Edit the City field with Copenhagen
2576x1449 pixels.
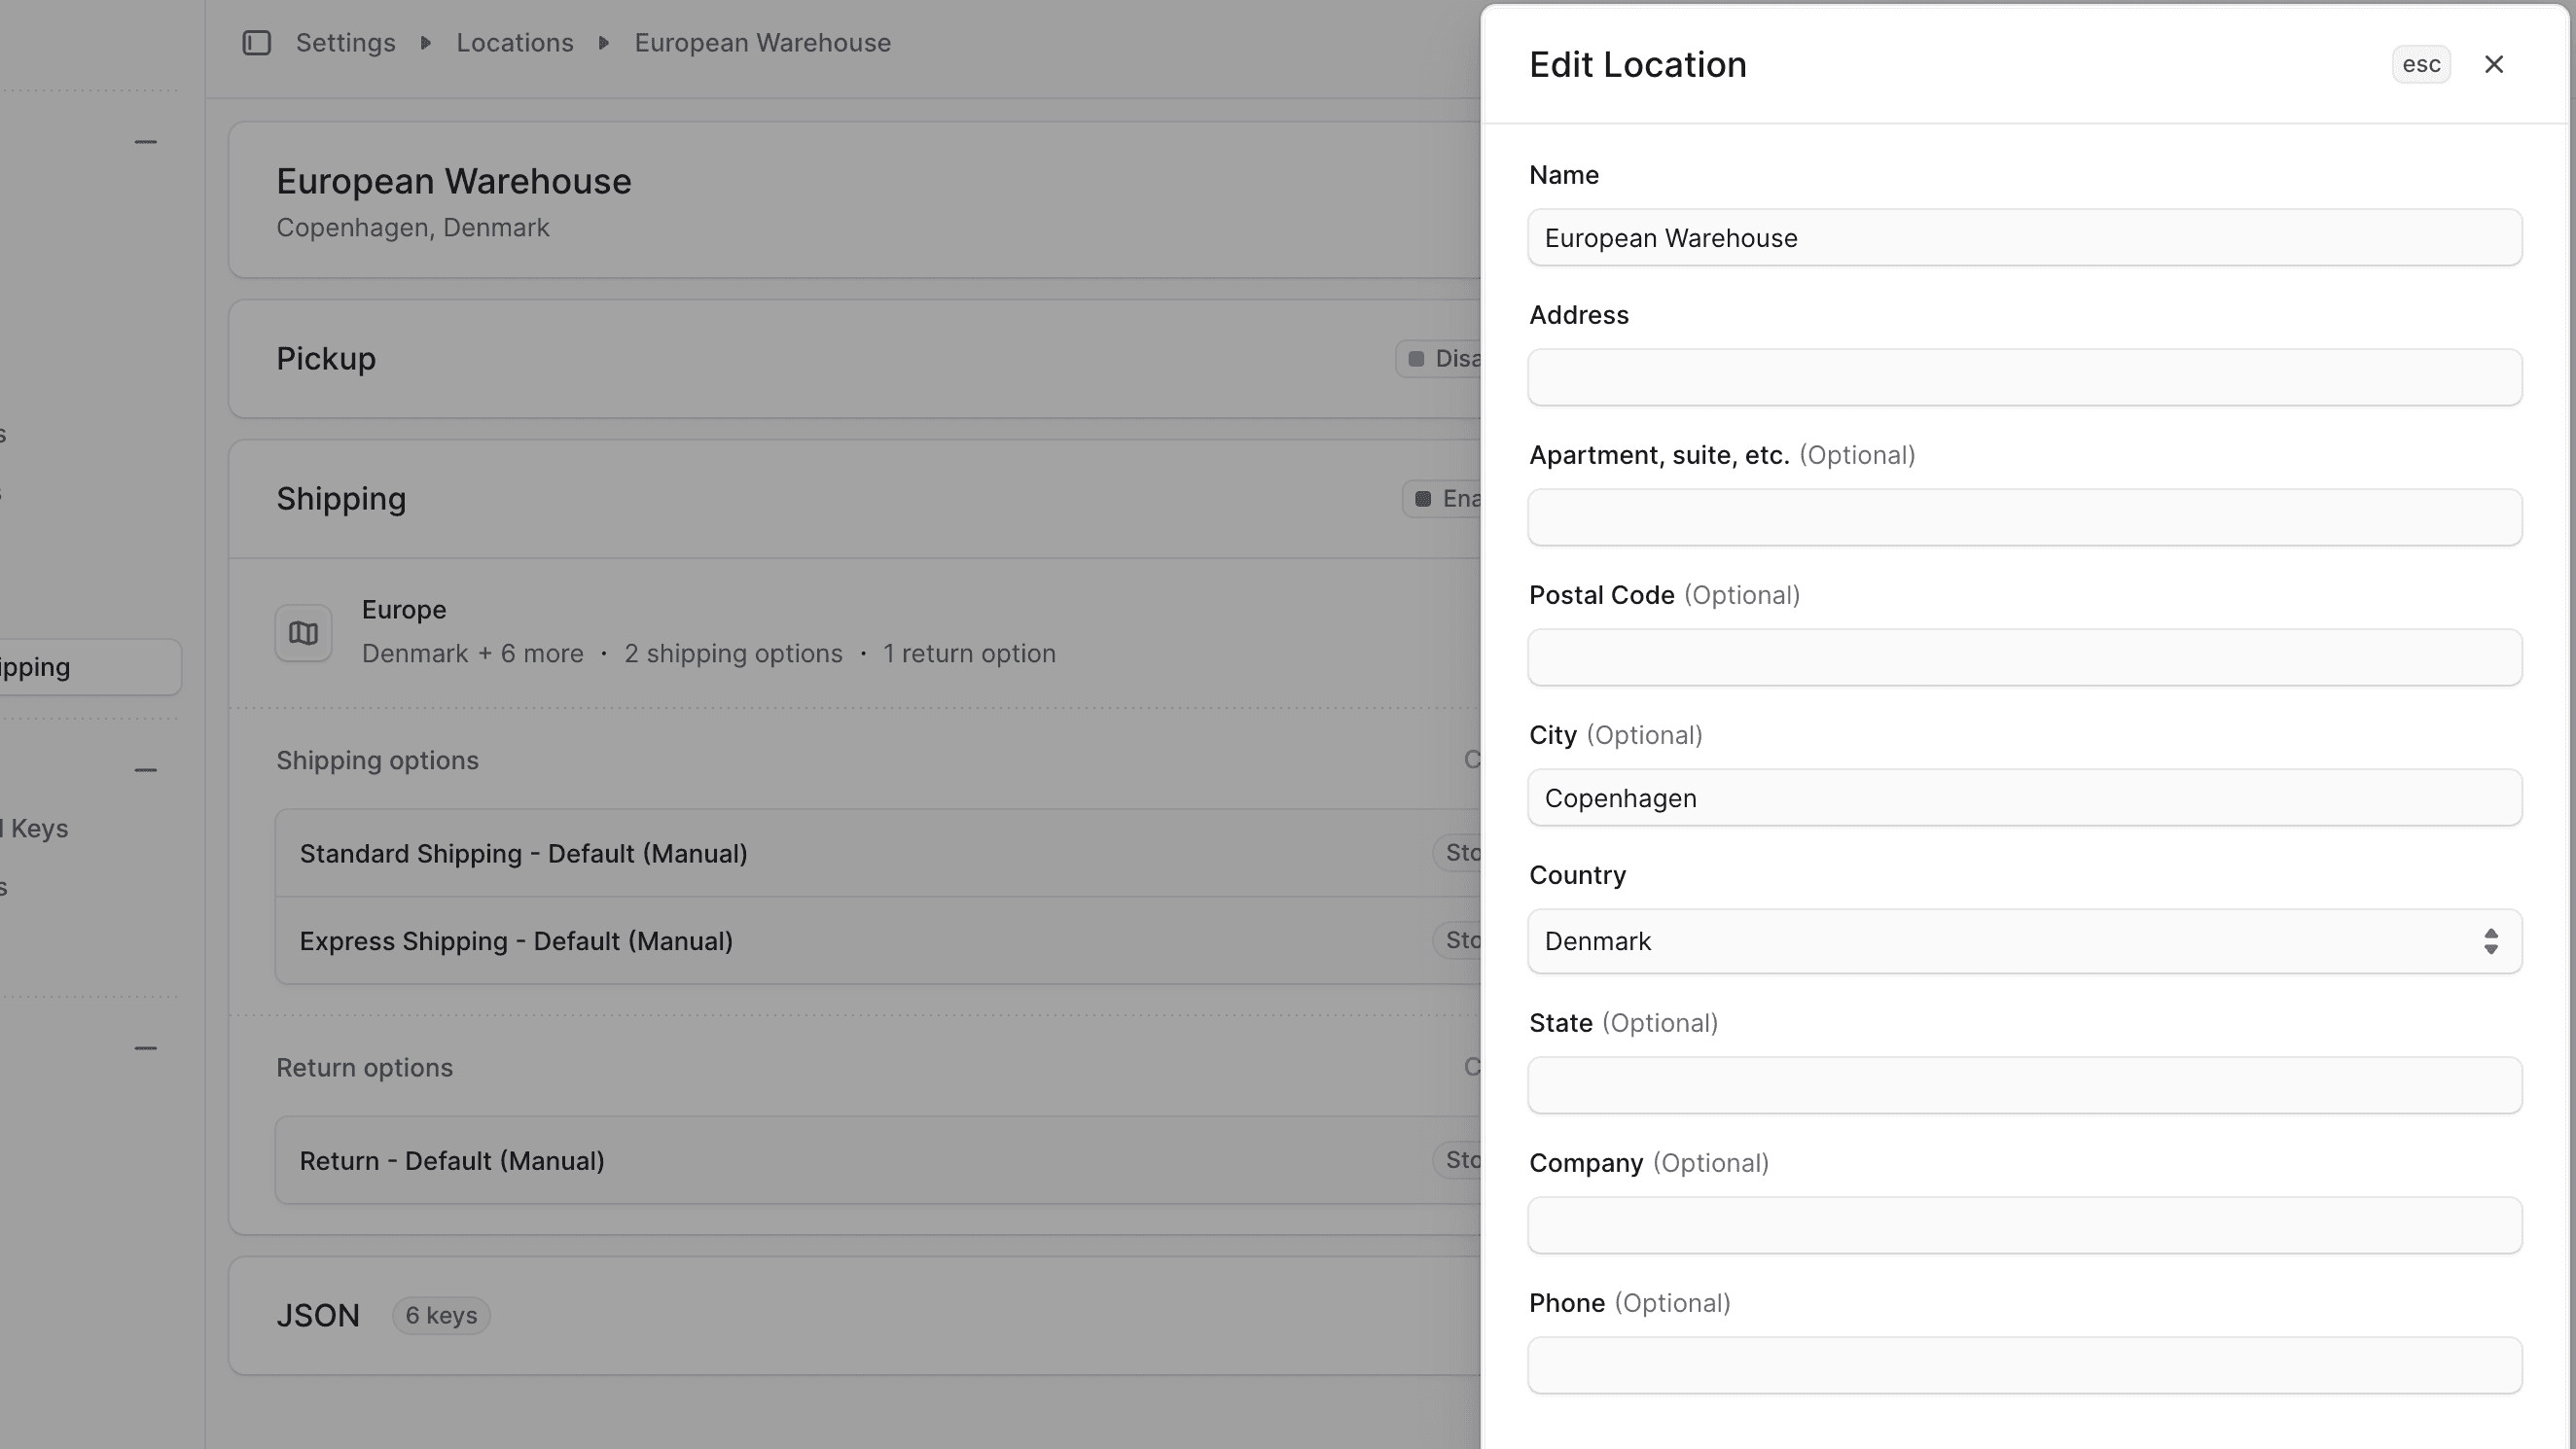pos(2024,798)
